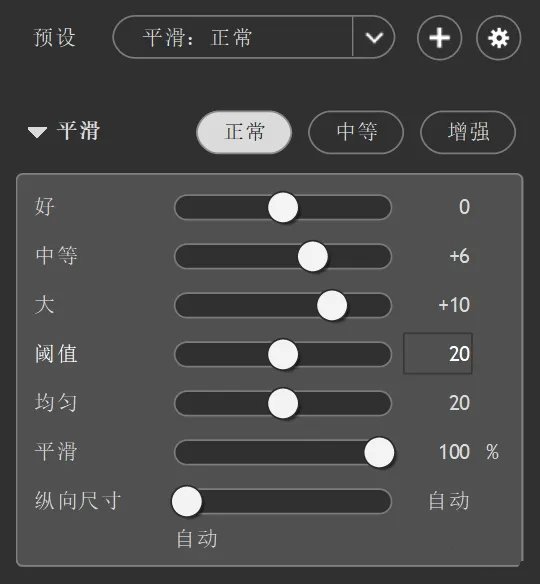The width and height of the screenshot is (540, 584).
Task: Click the plus icon to add preset
Action: (x=439, y=38)
